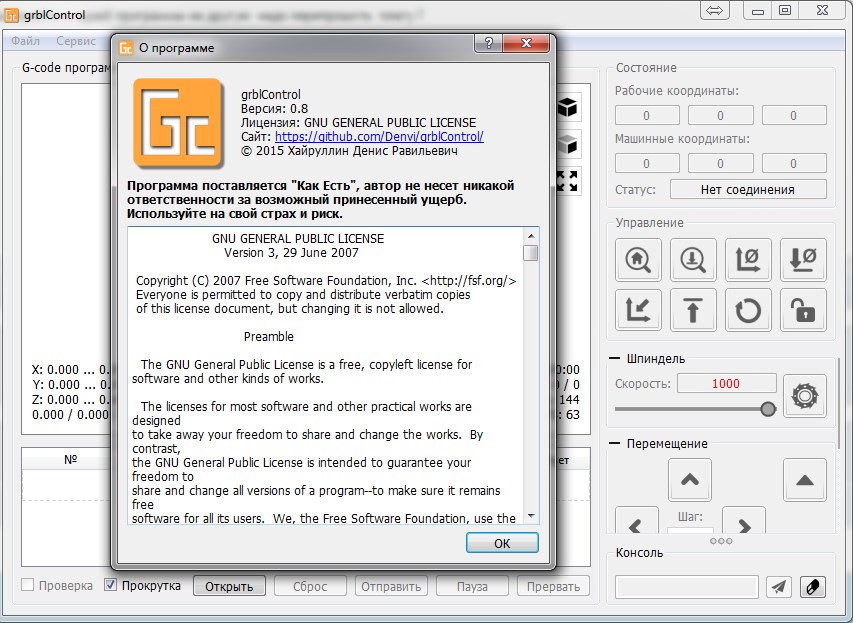Click the Home search icon in Управление
This screenshot has height=623, width=853.
638,260
